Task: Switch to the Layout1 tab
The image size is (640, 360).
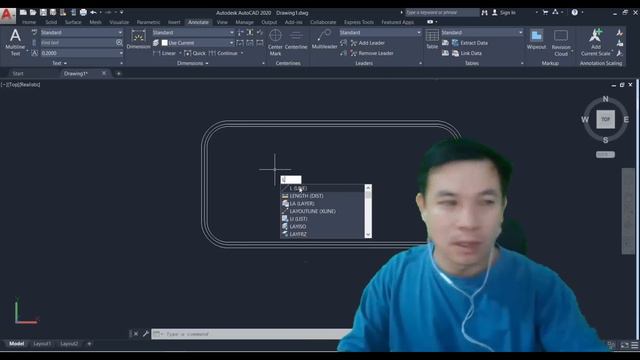Action: pyautogui.click(x=42, y=344)
